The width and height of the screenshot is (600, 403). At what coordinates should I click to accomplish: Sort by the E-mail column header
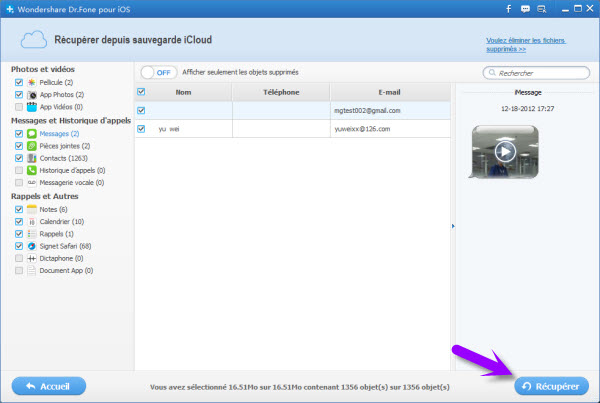[390, 92]
